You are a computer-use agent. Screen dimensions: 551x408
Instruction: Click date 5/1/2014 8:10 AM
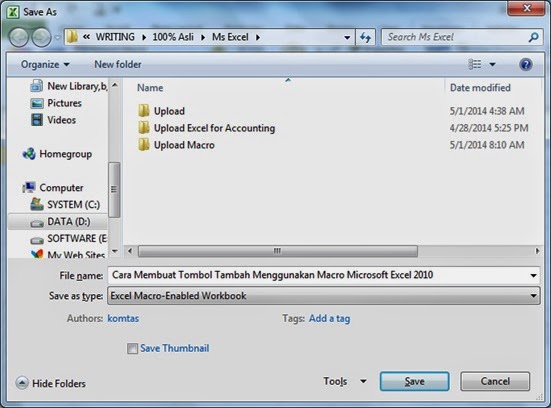[487, 145]
